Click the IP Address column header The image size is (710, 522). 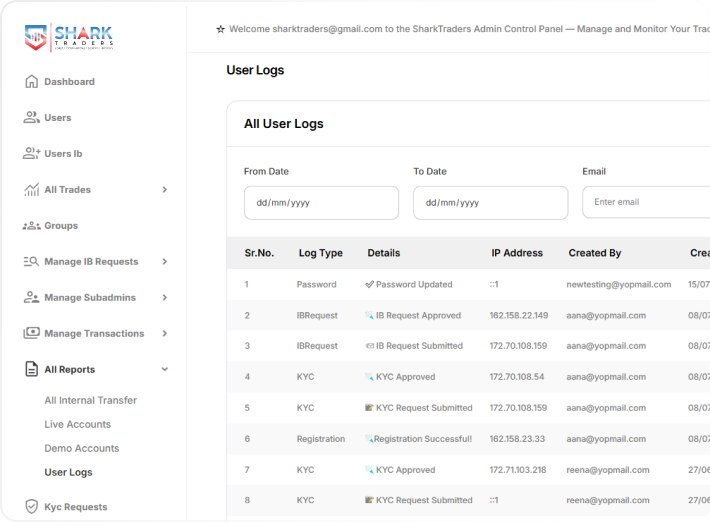[517, 253]
